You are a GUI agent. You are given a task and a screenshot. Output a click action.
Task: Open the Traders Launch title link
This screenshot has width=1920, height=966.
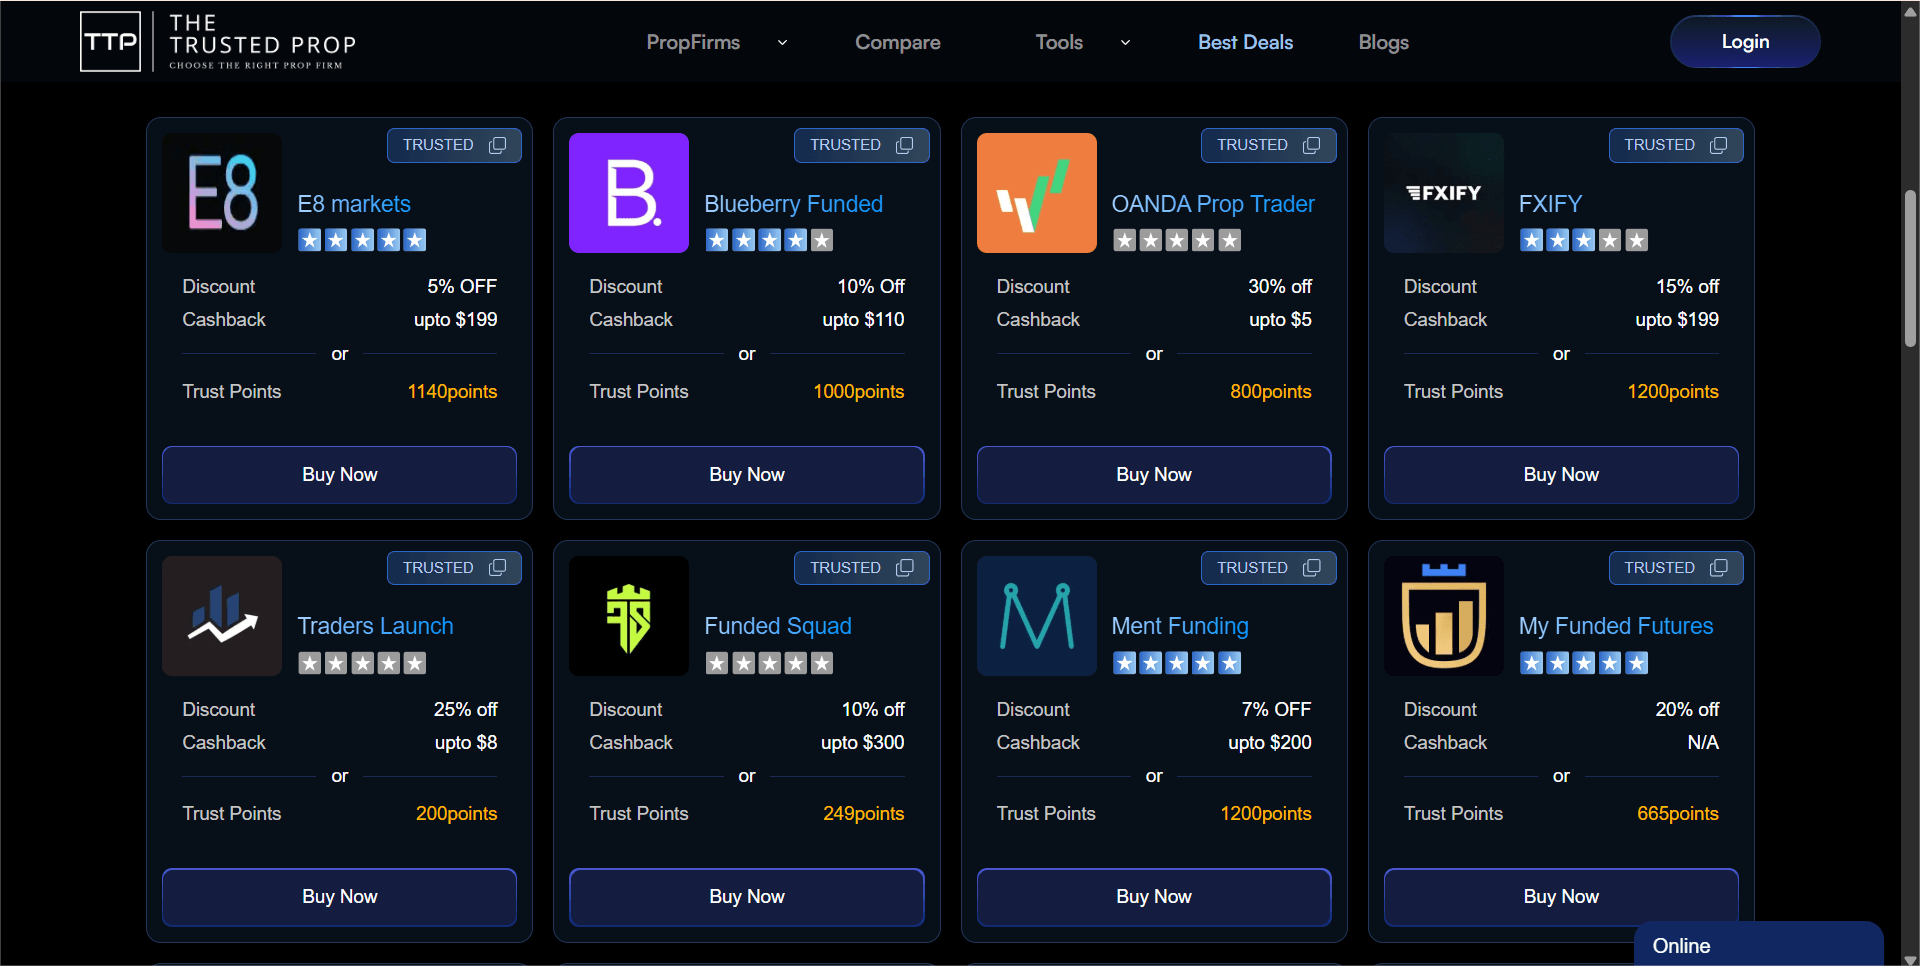coord(375,626)
